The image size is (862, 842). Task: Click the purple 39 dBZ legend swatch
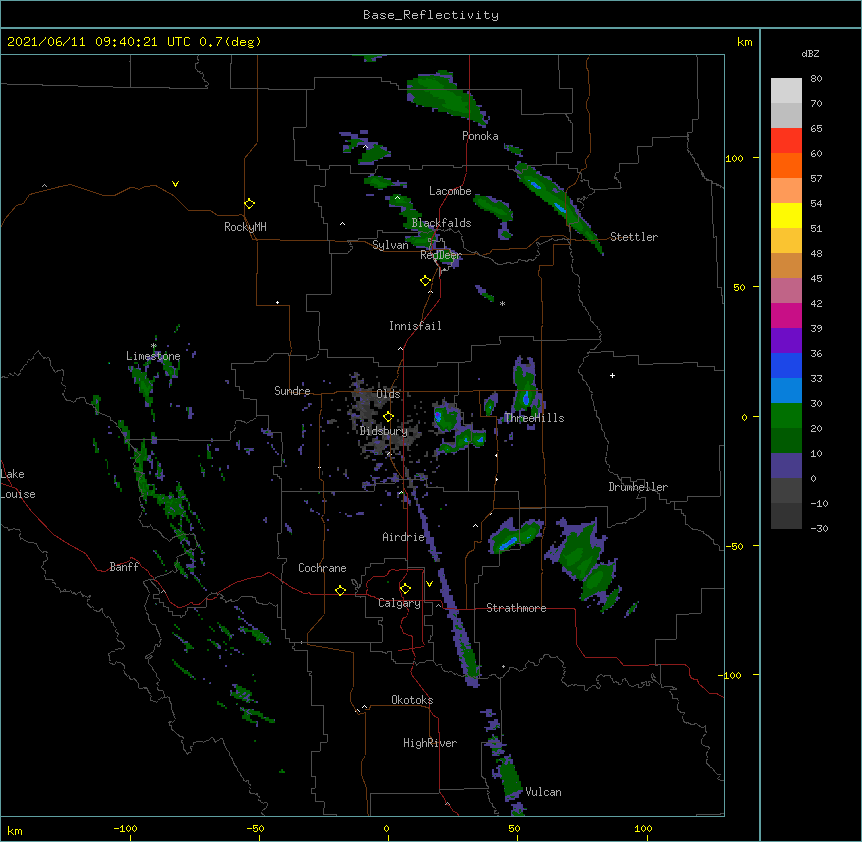(786, 340)
